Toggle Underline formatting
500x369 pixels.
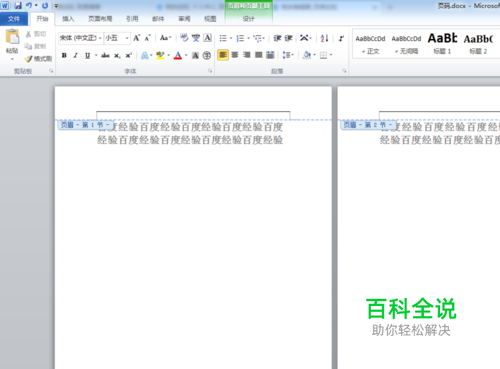tap(87, 55)
